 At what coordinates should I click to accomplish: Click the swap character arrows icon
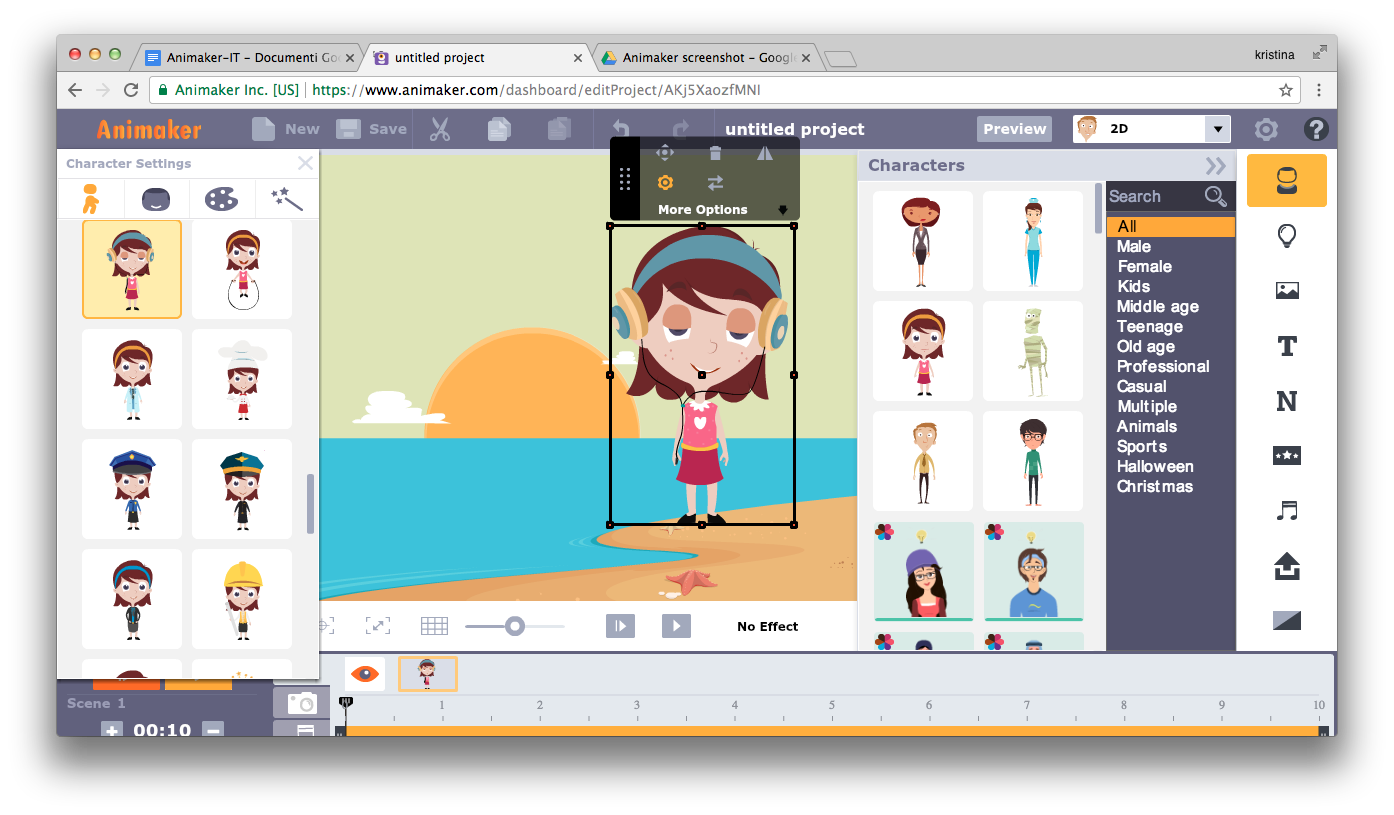(715, 183)
